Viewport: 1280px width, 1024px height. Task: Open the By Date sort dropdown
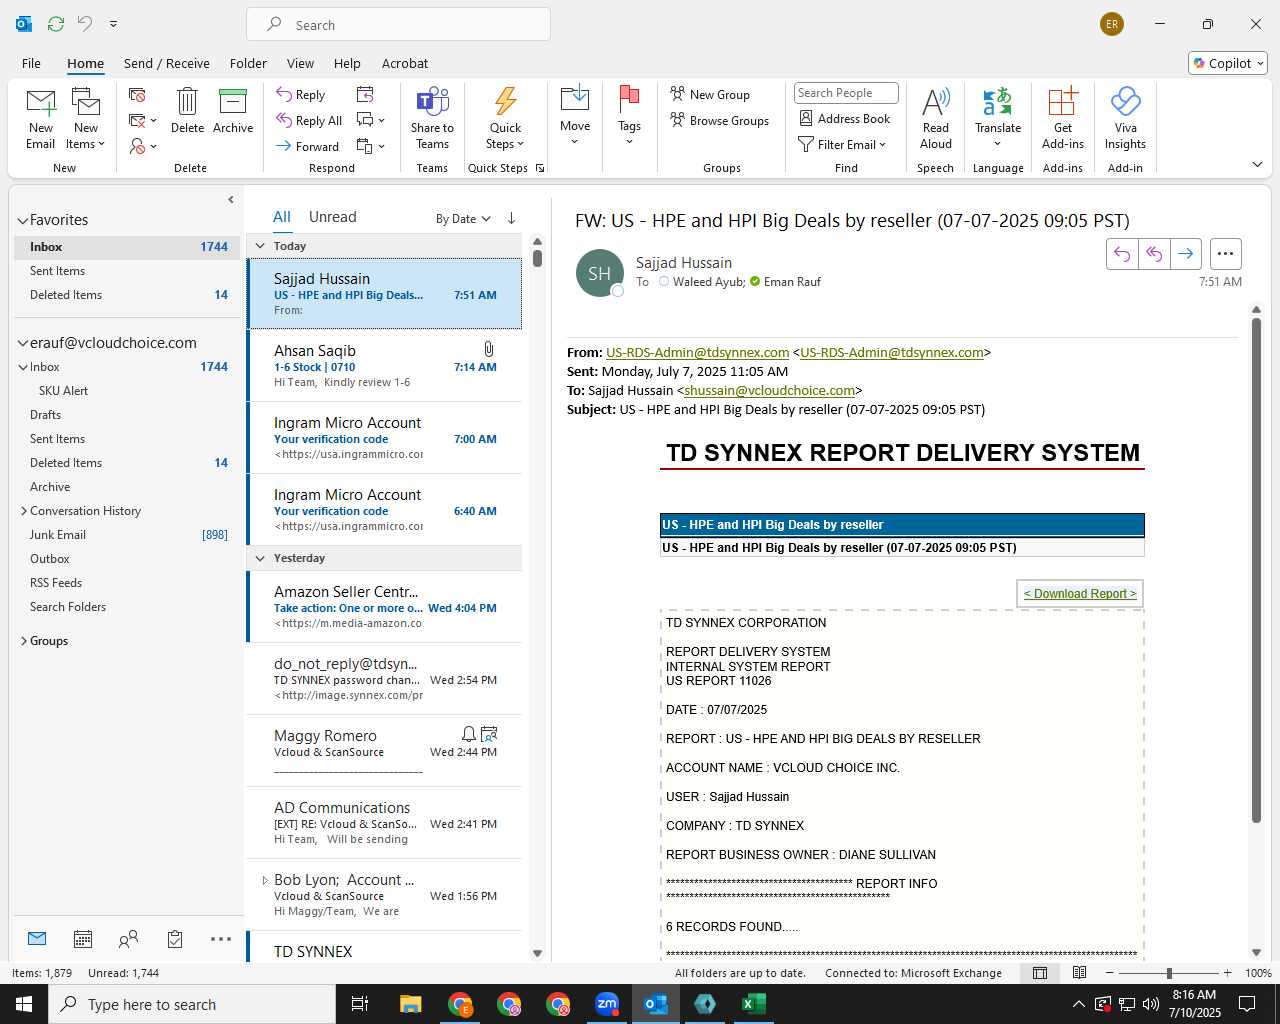463,219
